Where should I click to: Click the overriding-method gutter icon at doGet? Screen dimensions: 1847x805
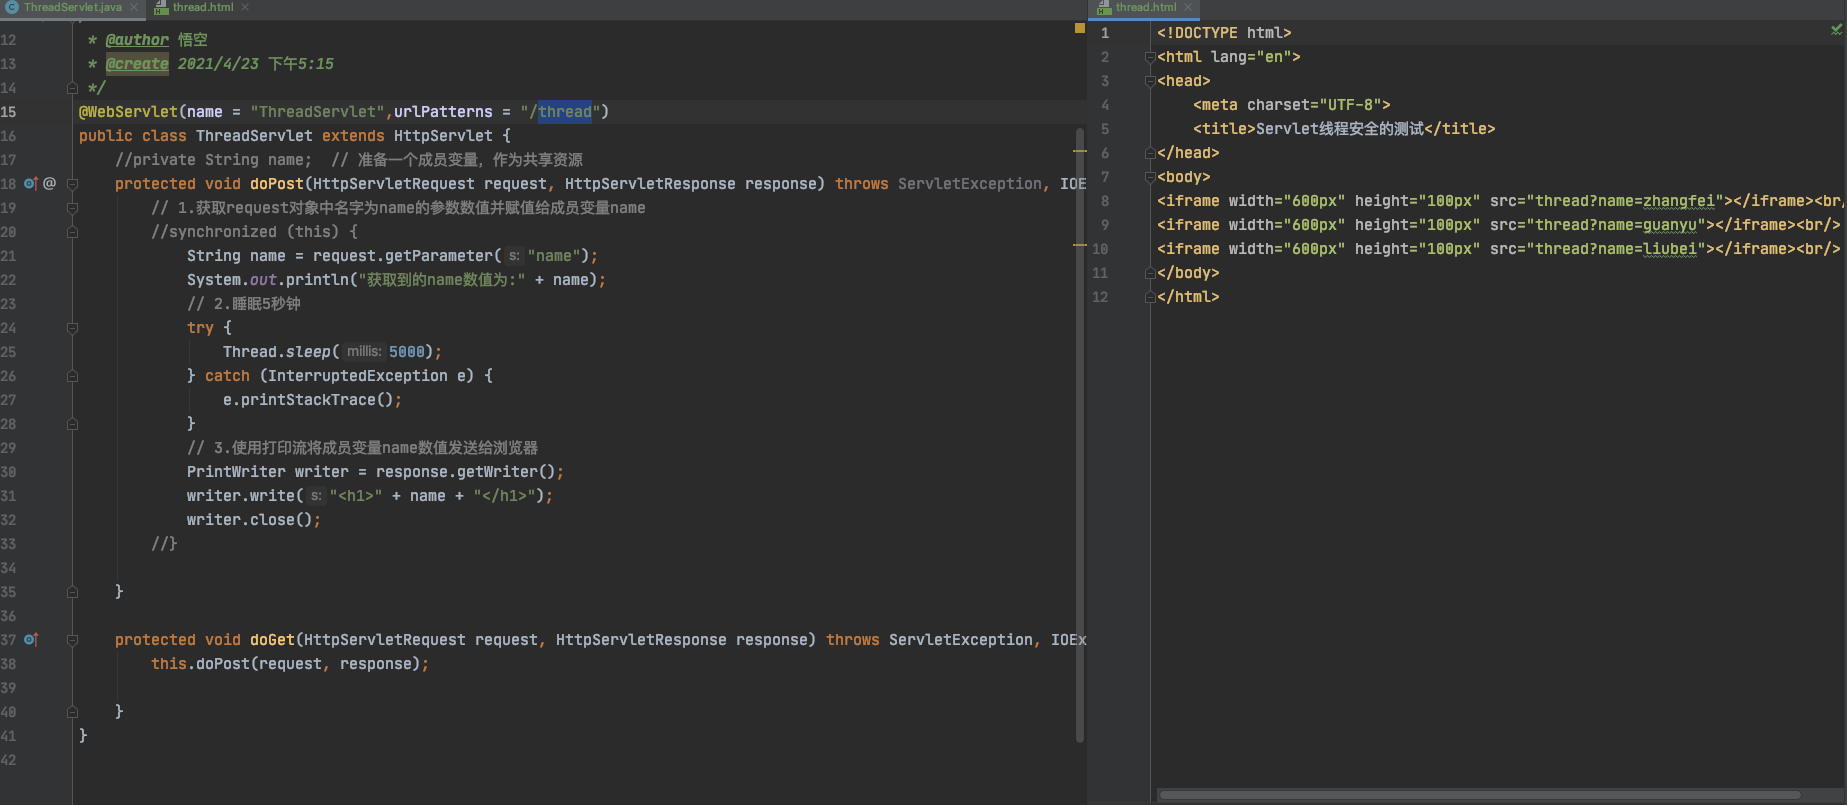(30, 639)
